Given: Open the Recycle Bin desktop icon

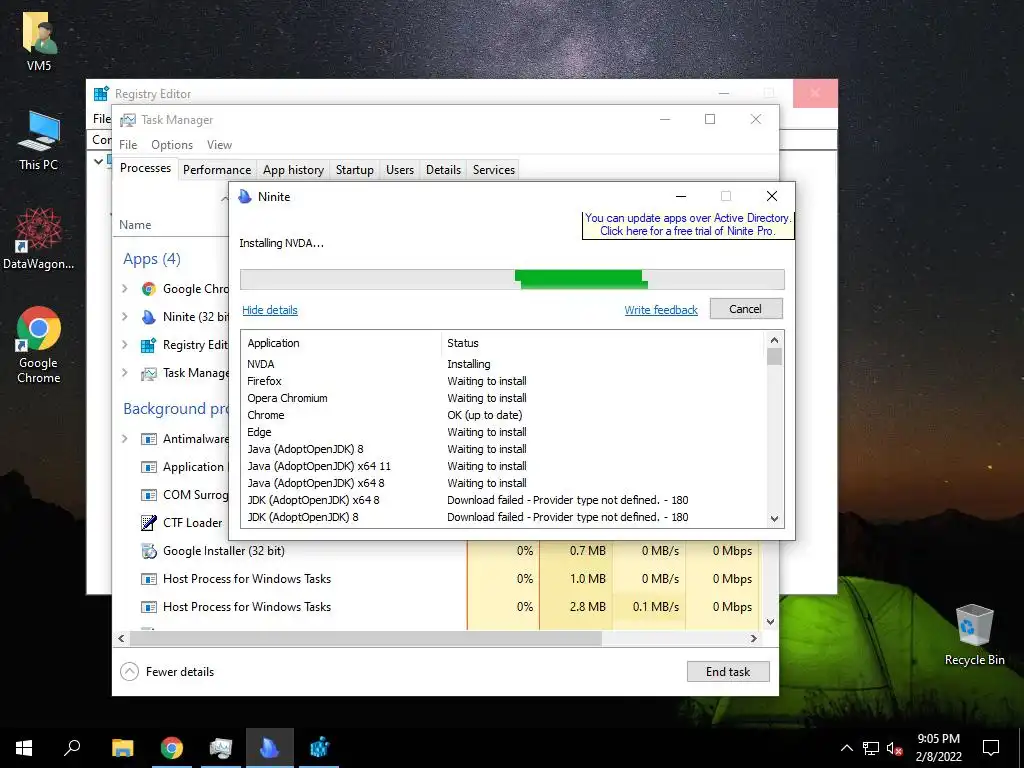Looking at the screenshot, I should (974, 635).
